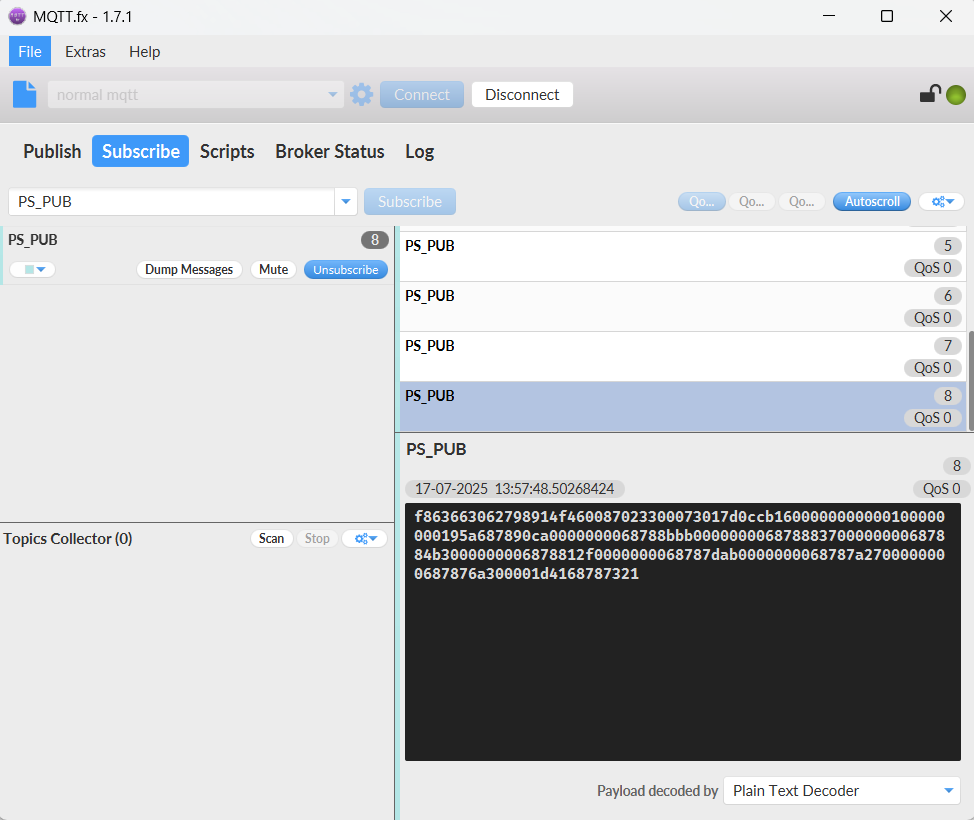Select highlighted PS_PUB message number 8
This screenshot has width=974, height=820.
683,407
